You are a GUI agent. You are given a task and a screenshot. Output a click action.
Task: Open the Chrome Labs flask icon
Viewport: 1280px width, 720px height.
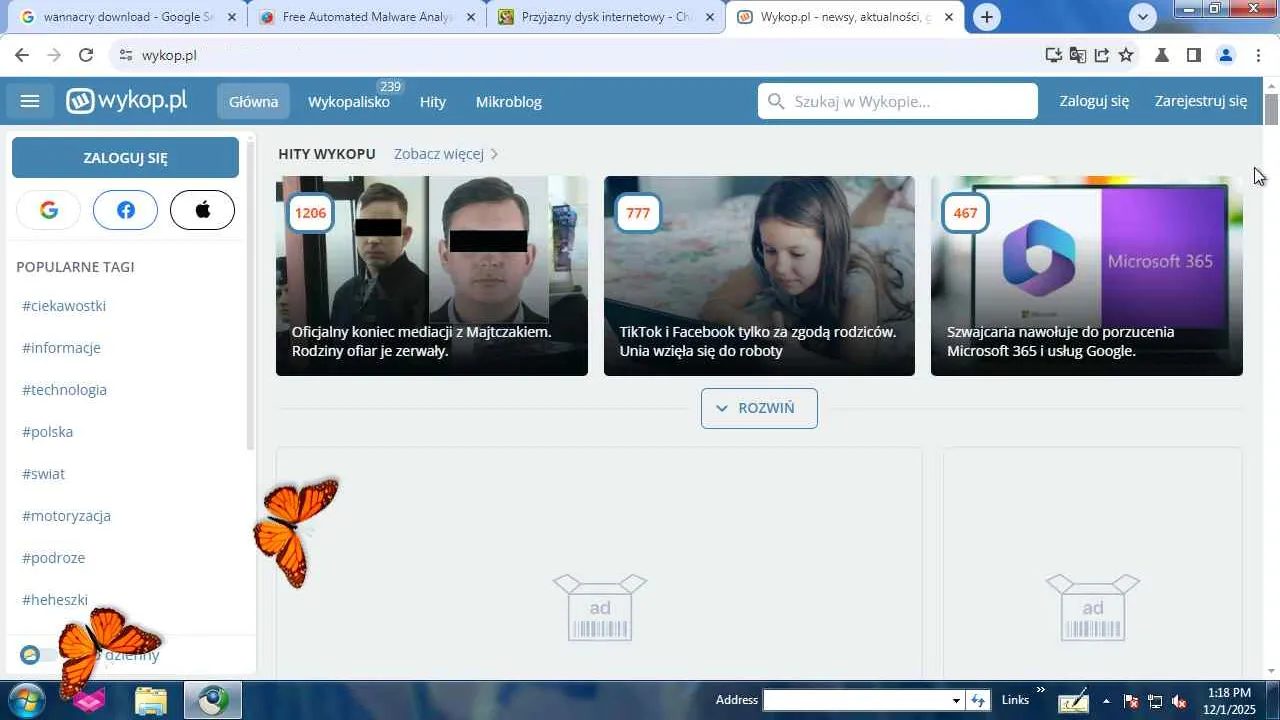tap(1162, 55)
